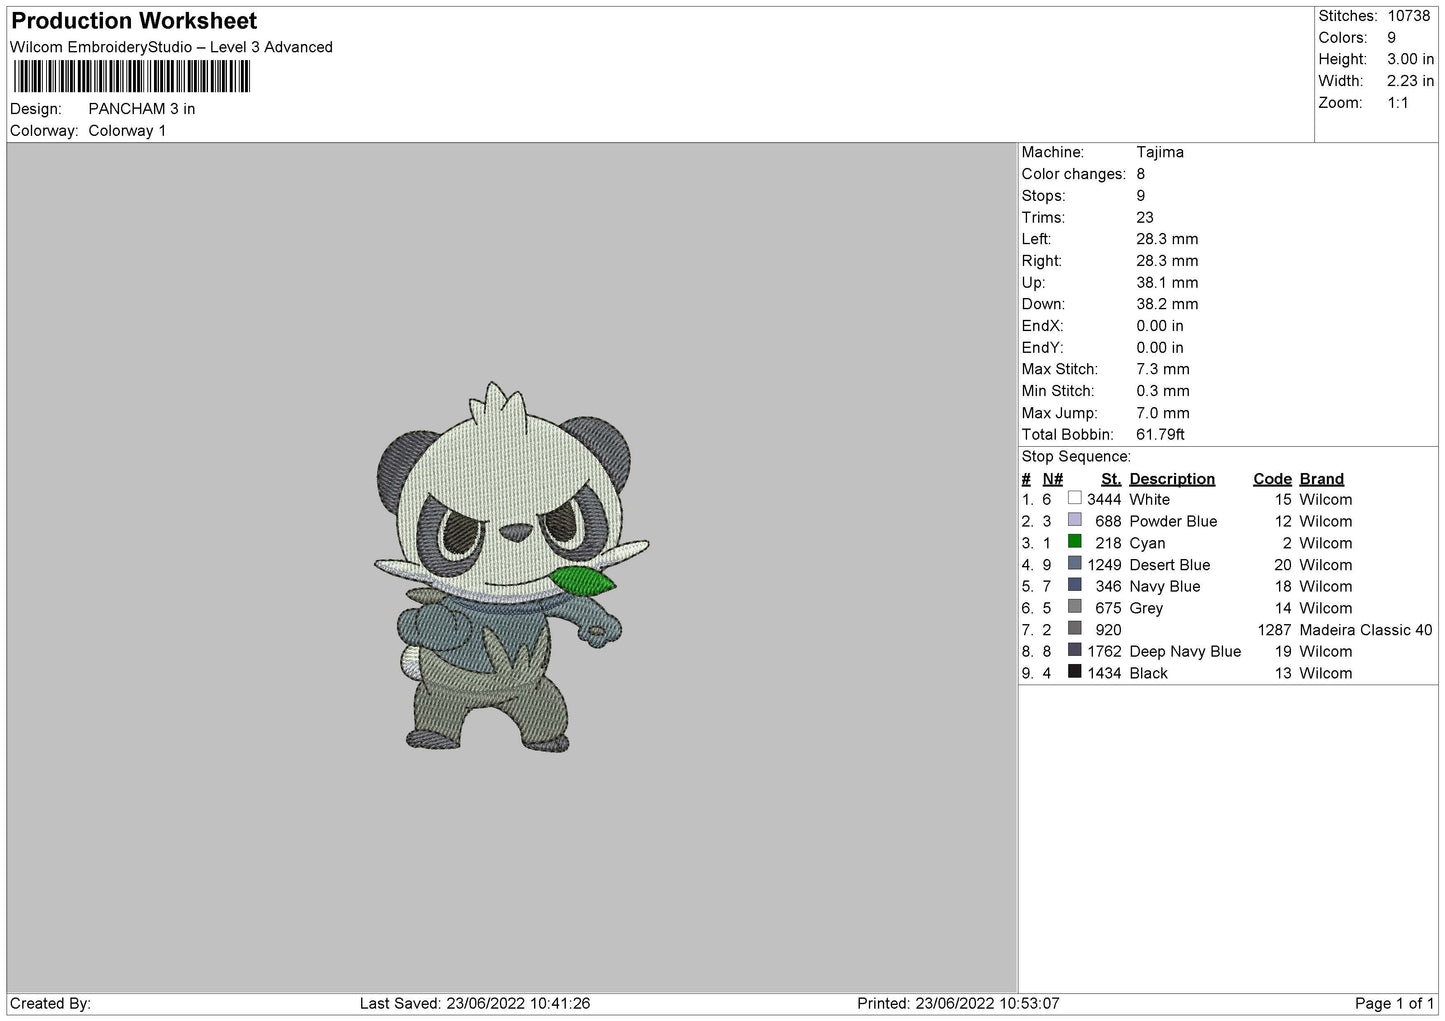Click the Zoom value 1:1
The image size is (1445, 1021).
click(1398, 103)
